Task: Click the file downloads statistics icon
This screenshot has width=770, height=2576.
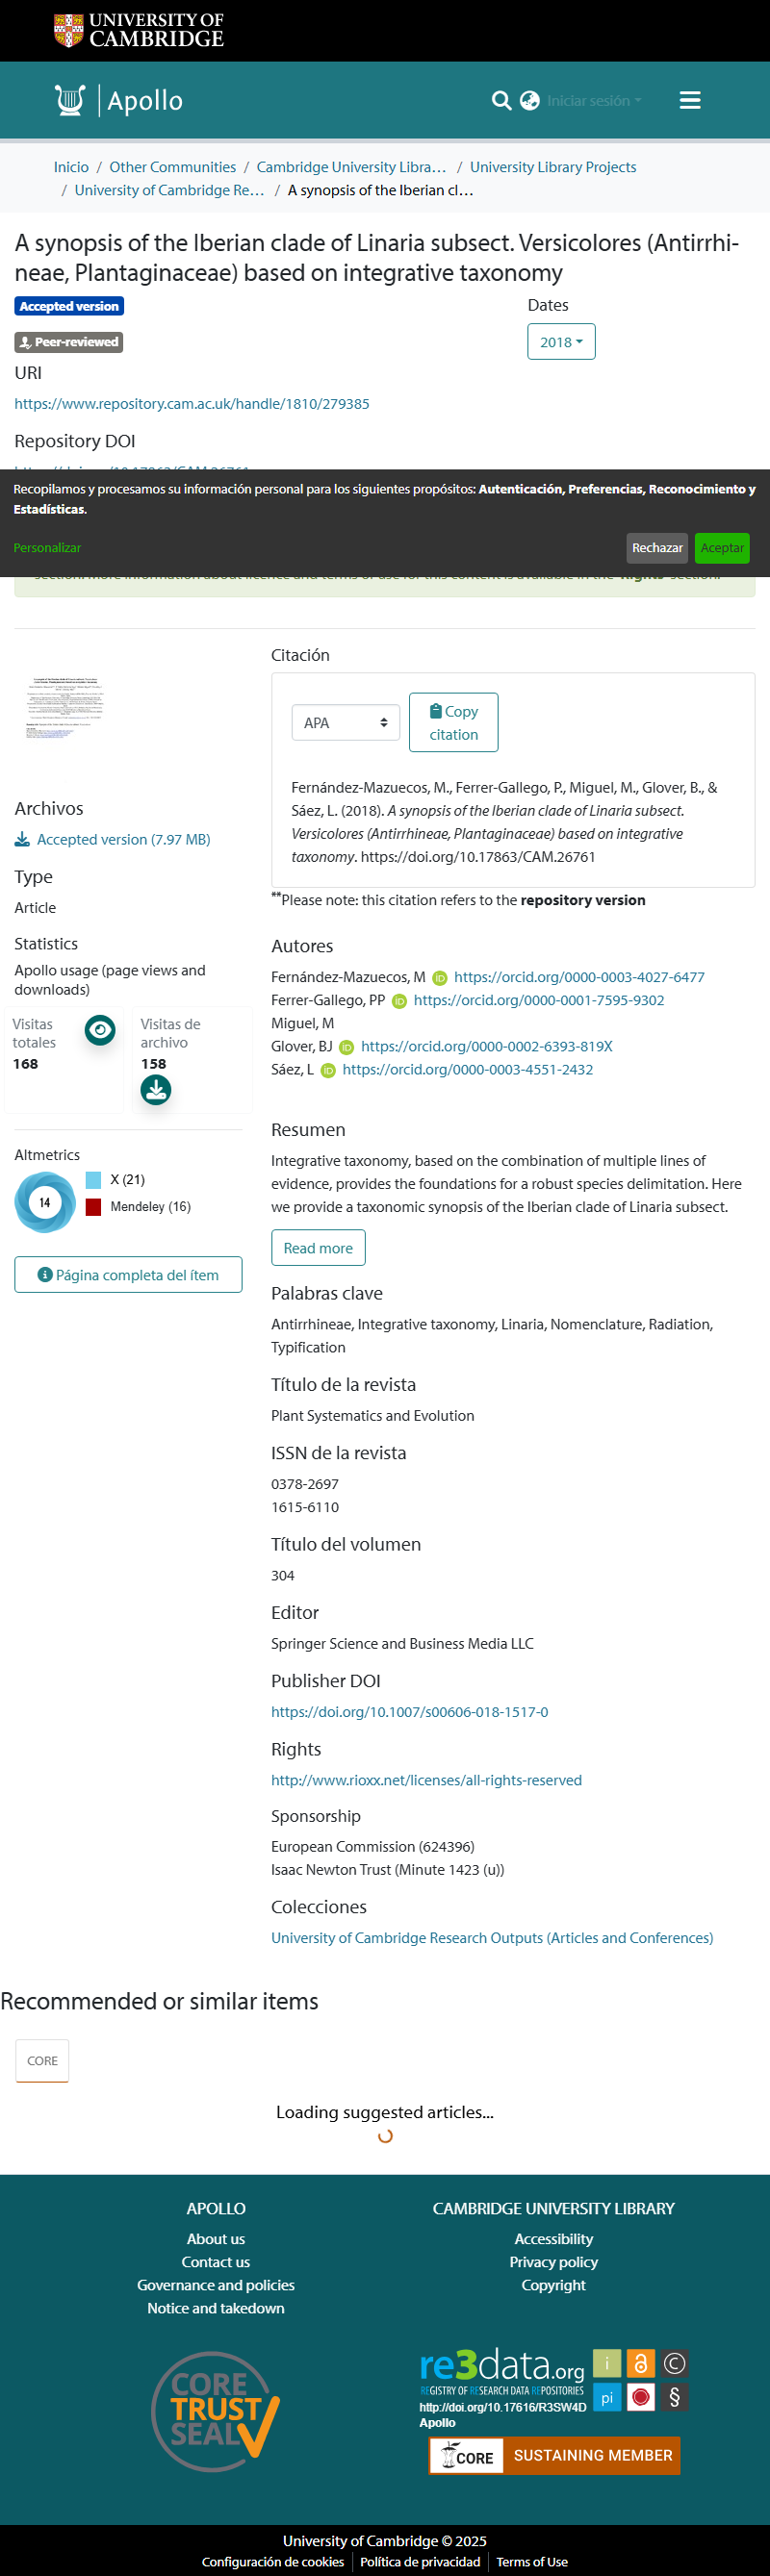Action: (x=156, y=1089)
